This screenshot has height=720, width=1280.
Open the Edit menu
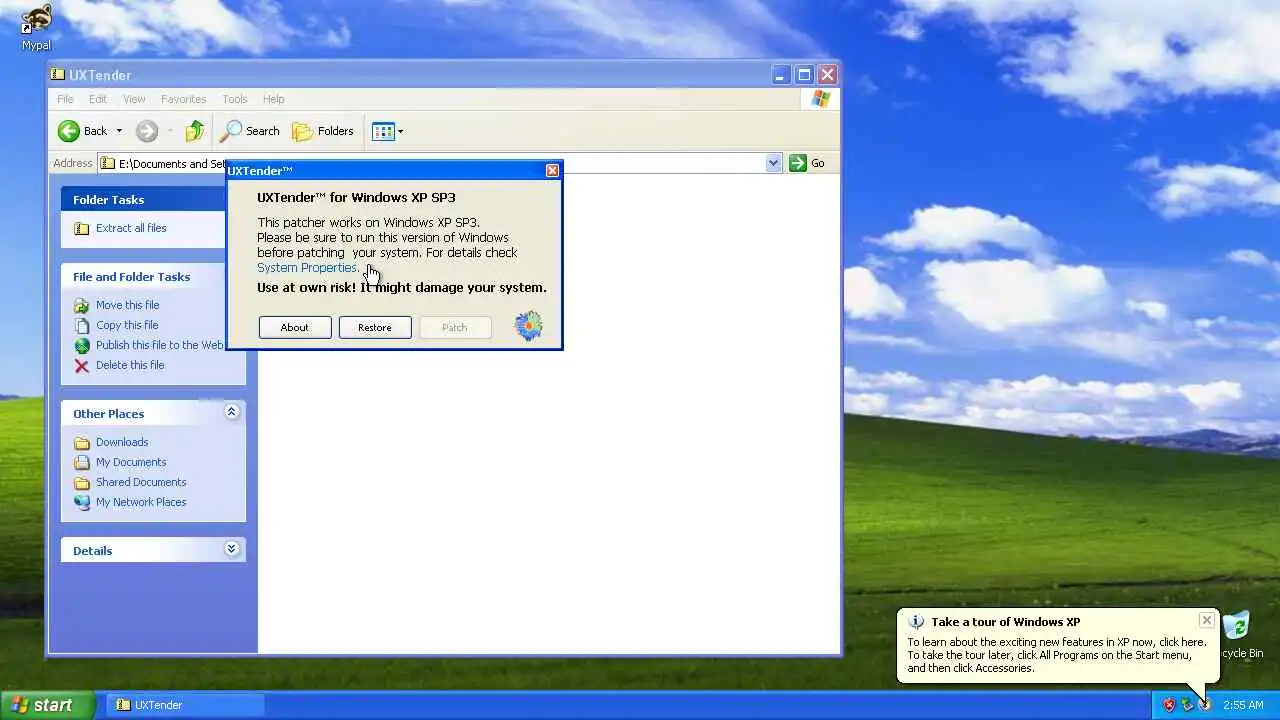coord(98,99)
